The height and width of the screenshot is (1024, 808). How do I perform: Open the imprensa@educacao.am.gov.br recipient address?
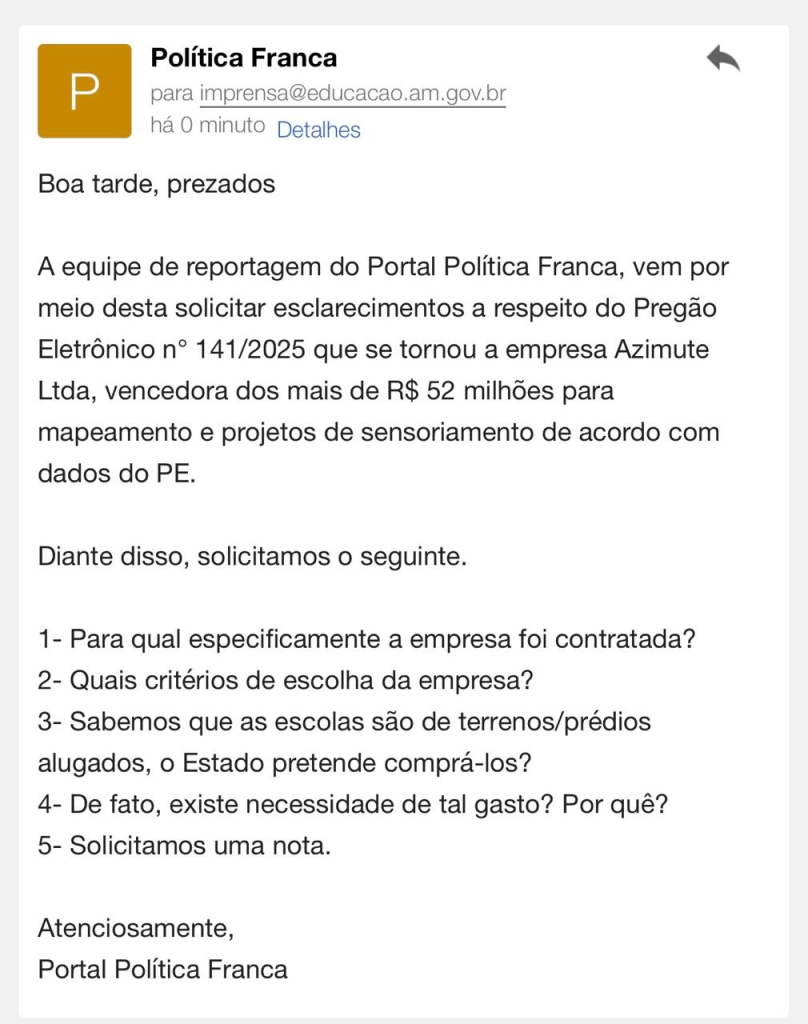(x=353, y=95)
